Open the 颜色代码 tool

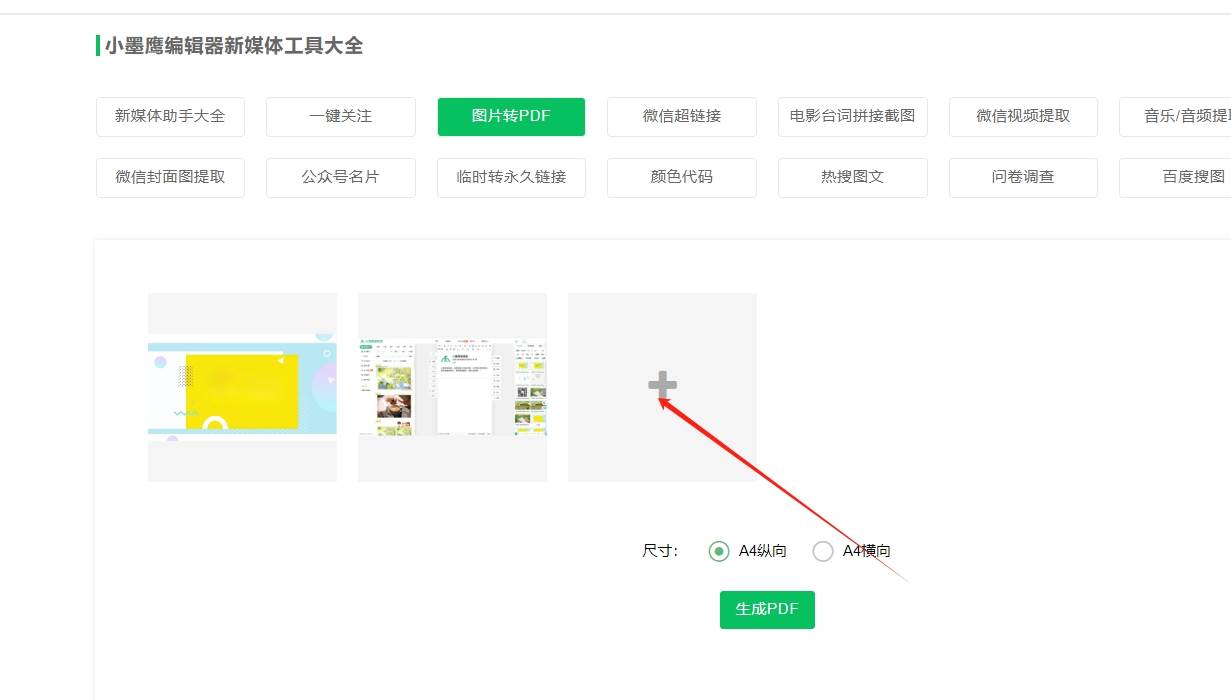[x=681, y=177]
